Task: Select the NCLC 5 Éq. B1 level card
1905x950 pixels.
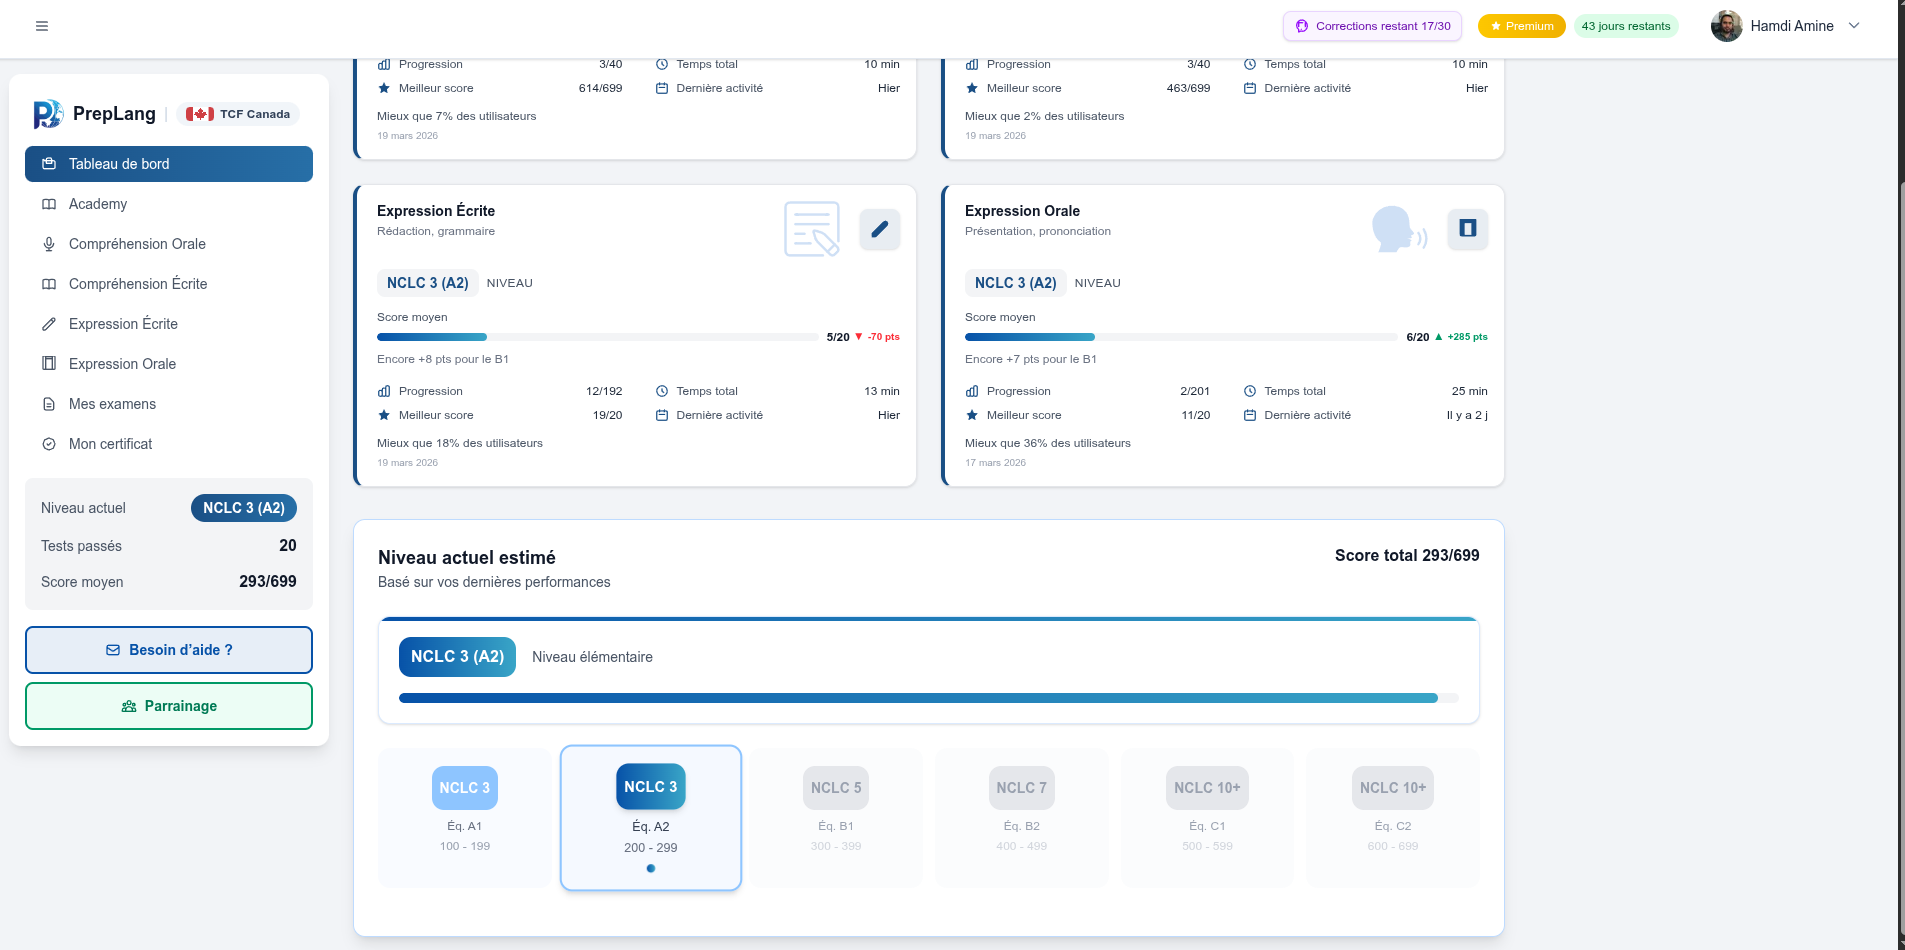Action: coord(836,817)
